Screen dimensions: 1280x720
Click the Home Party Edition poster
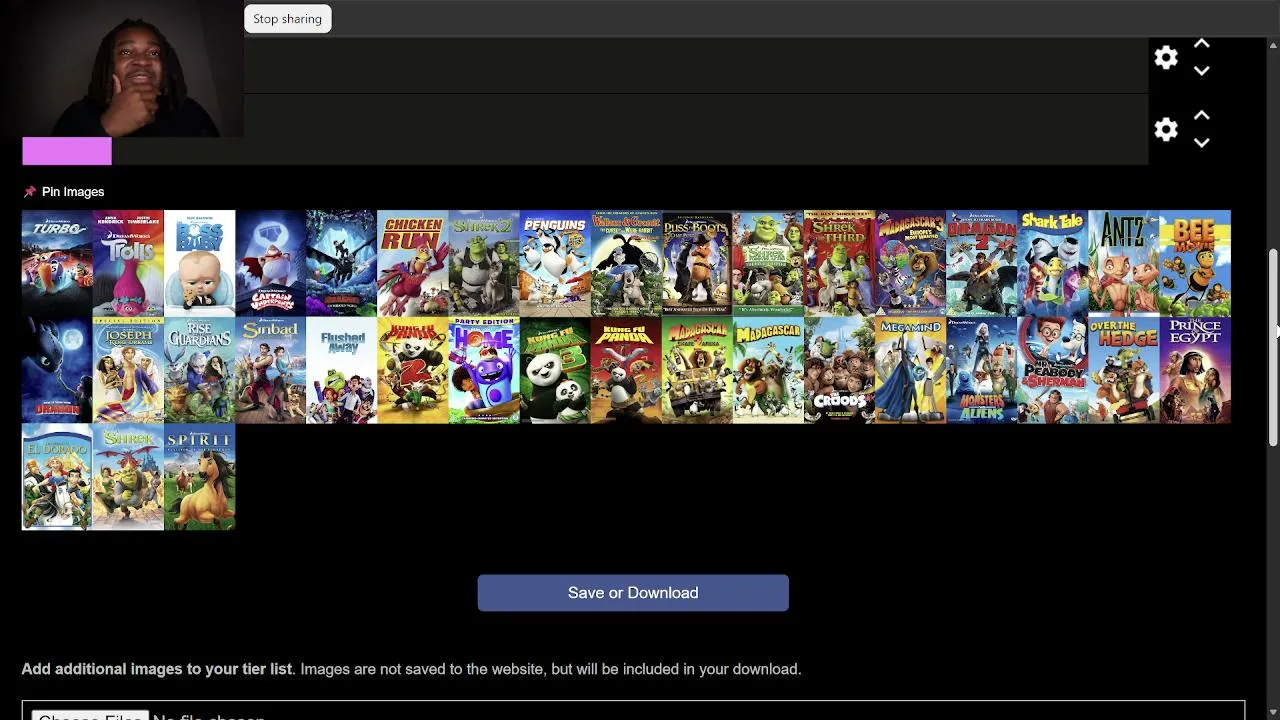[483, 370]
